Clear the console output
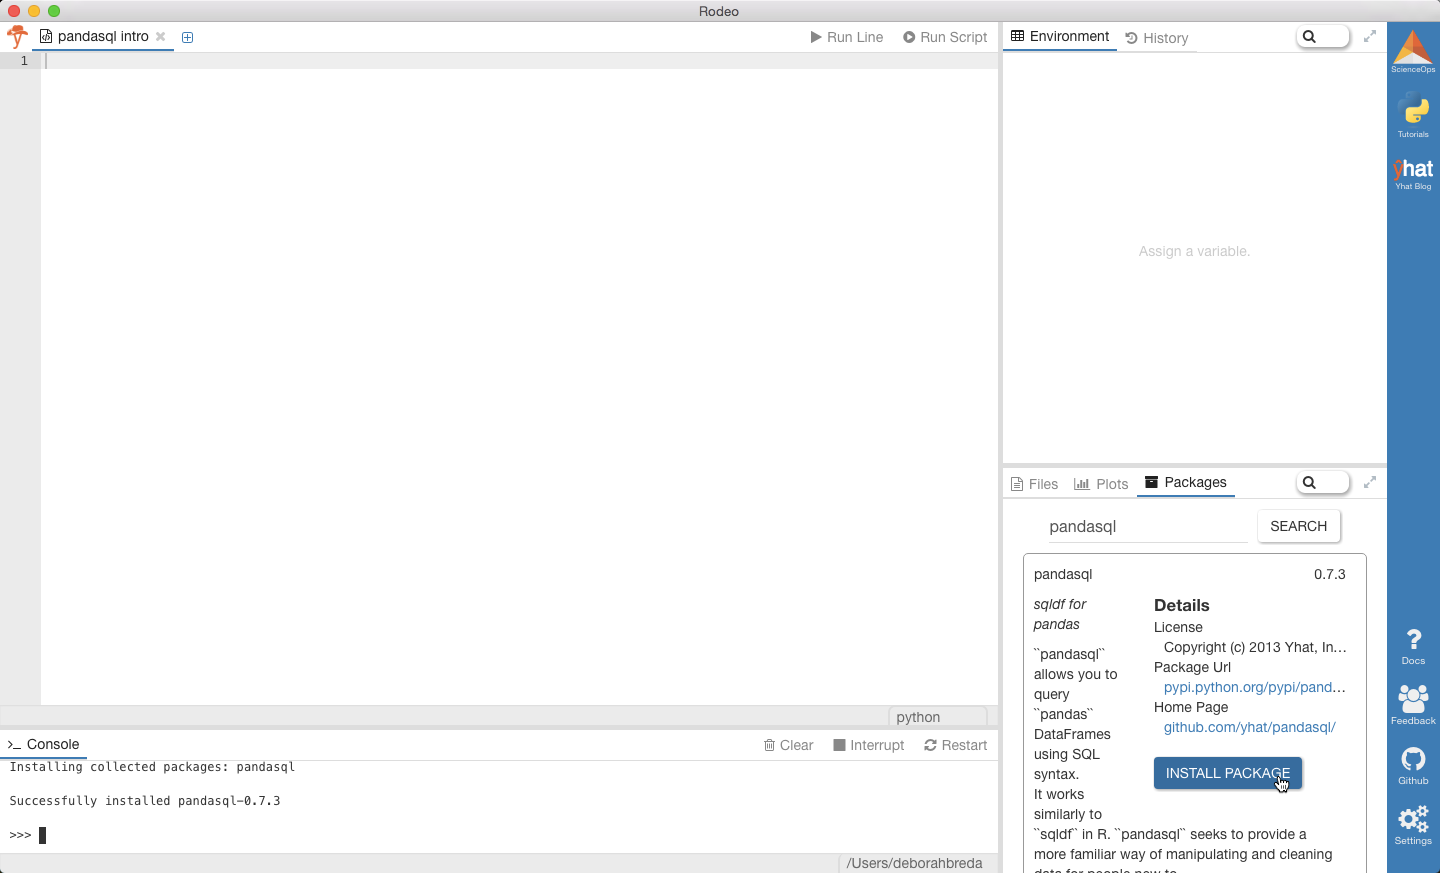This screenshot has height=873, width=1440. point(788,745)
